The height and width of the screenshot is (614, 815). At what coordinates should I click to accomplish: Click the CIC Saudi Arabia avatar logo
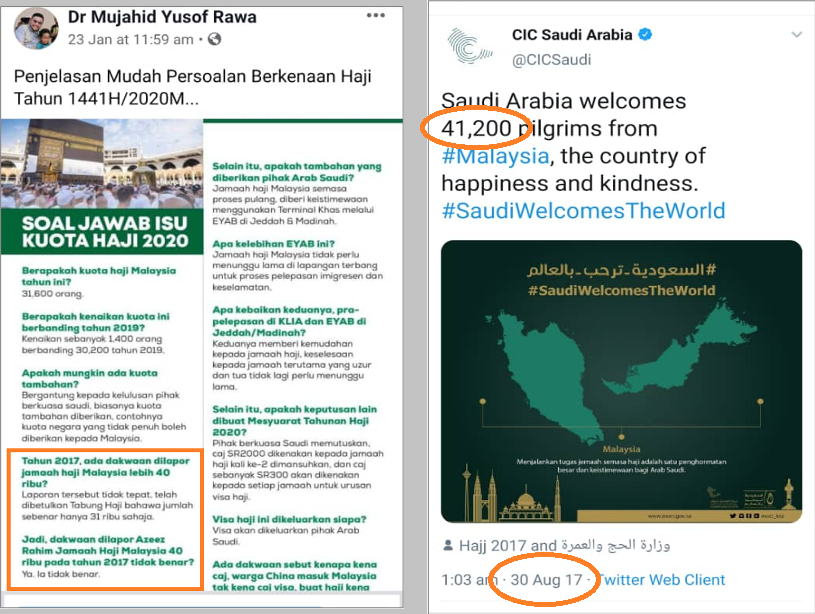coord(470,46)
